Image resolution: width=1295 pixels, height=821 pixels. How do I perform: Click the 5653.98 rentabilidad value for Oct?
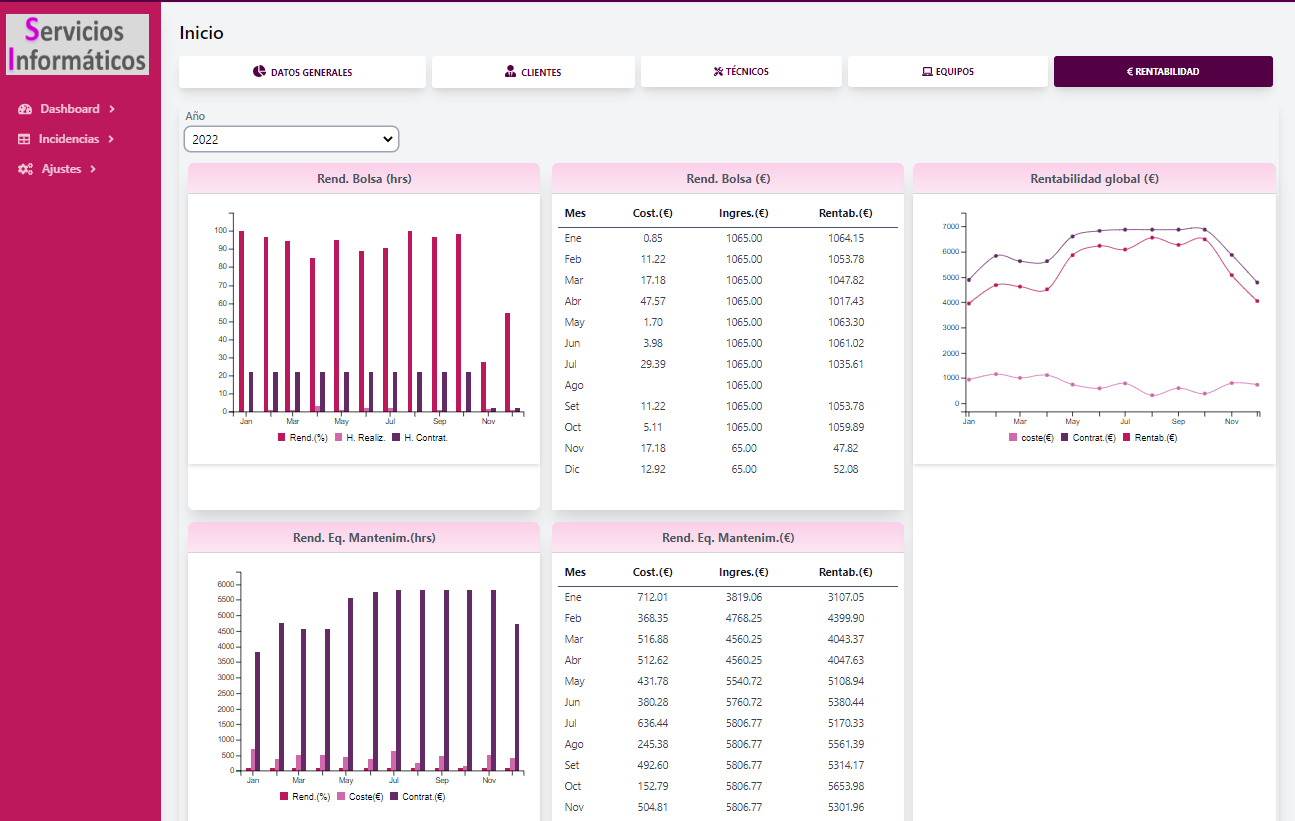point(846,786)
